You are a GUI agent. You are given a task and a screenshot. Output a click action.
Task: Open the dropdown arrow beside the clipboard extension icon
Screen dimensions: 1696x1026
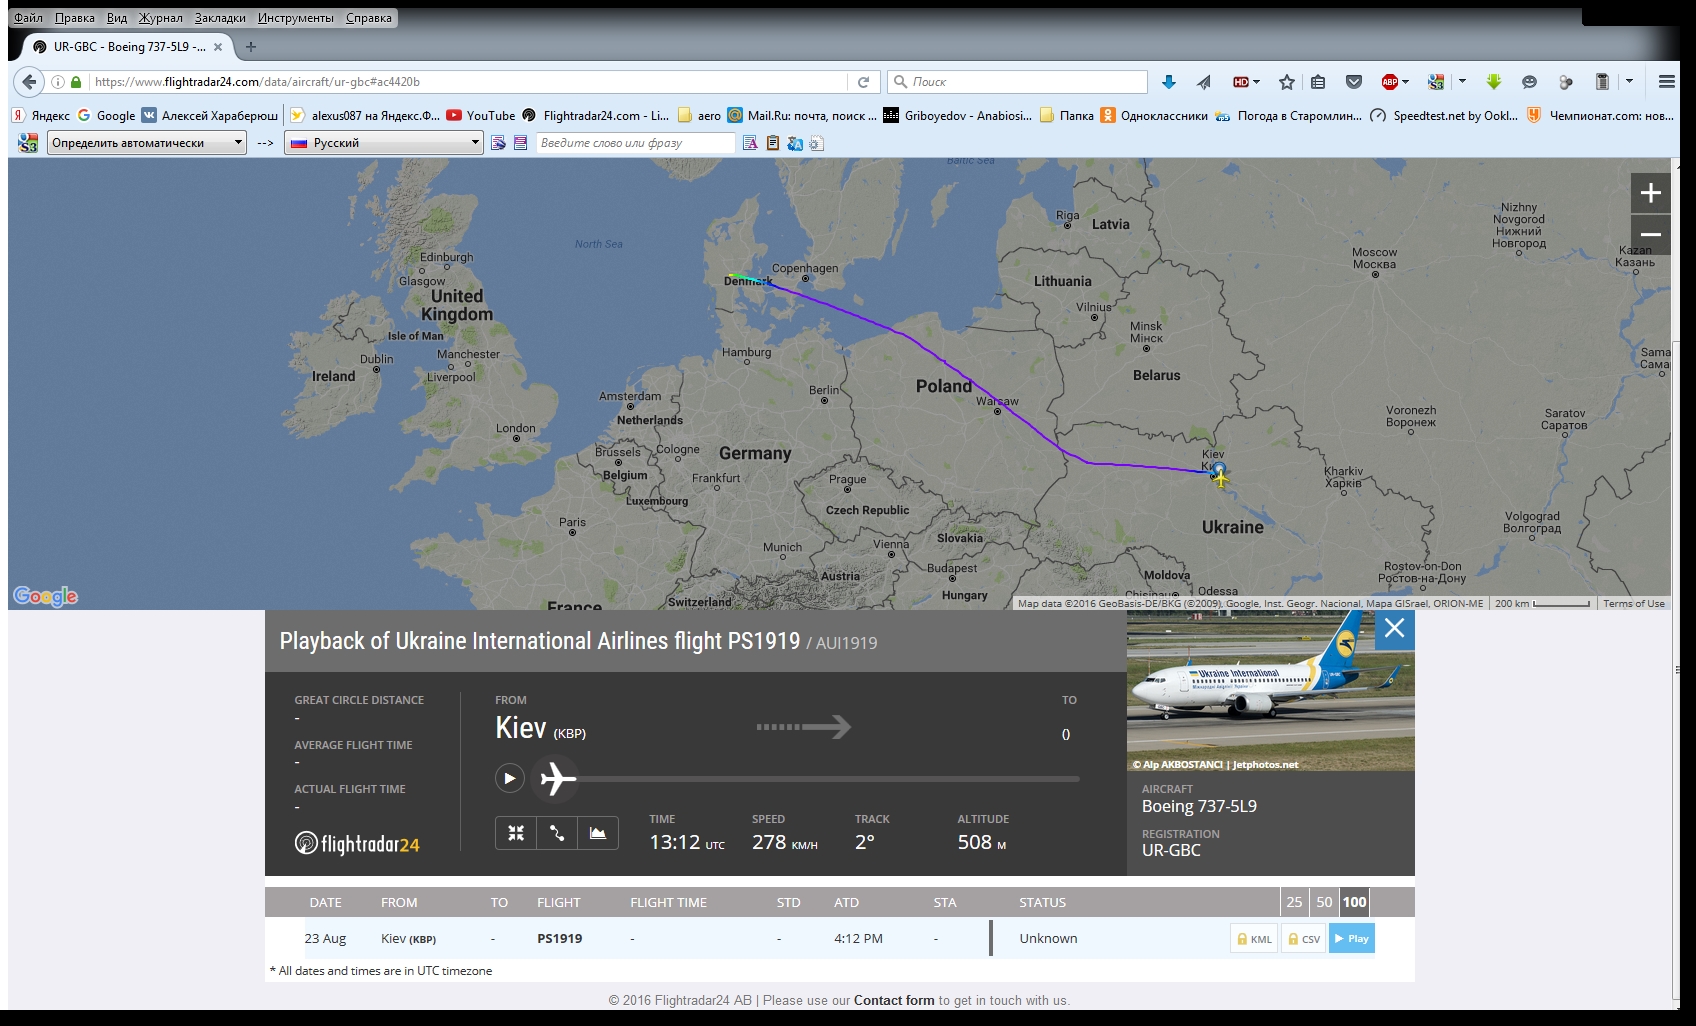coord(1629,82)
